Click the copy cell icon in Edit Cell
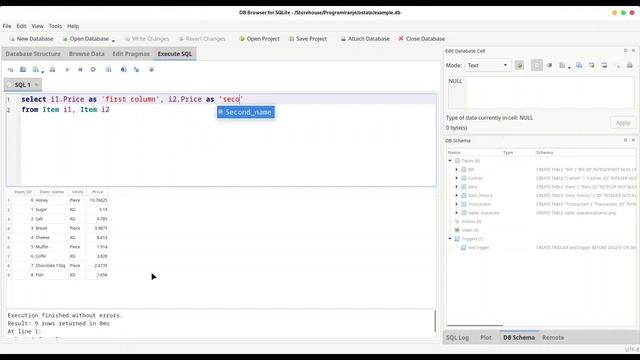 tap(579, 65)
